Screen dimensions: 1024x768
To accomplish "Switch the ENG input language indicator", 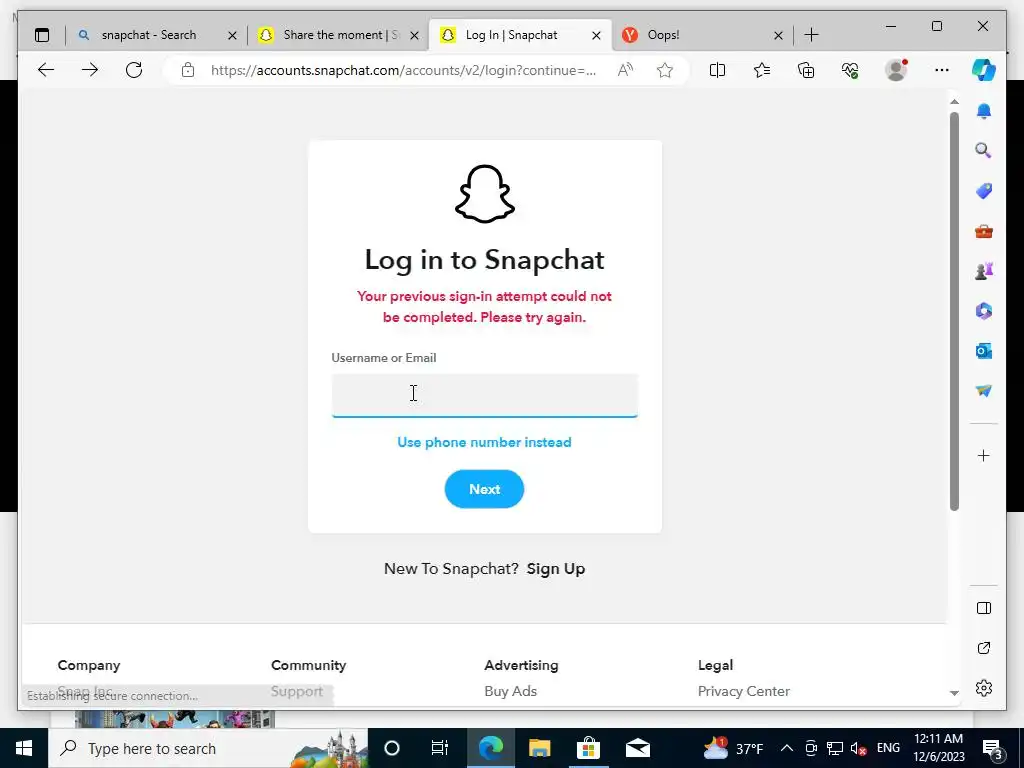I will [888, 748].
